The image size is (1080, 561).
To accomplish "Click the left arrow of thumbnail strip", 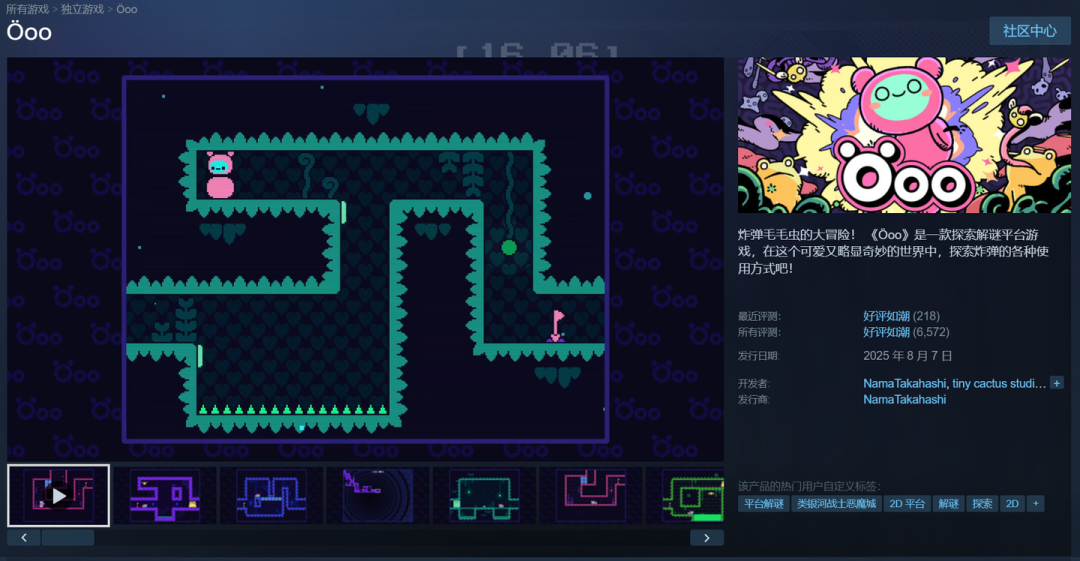I will tap(24, 538).
